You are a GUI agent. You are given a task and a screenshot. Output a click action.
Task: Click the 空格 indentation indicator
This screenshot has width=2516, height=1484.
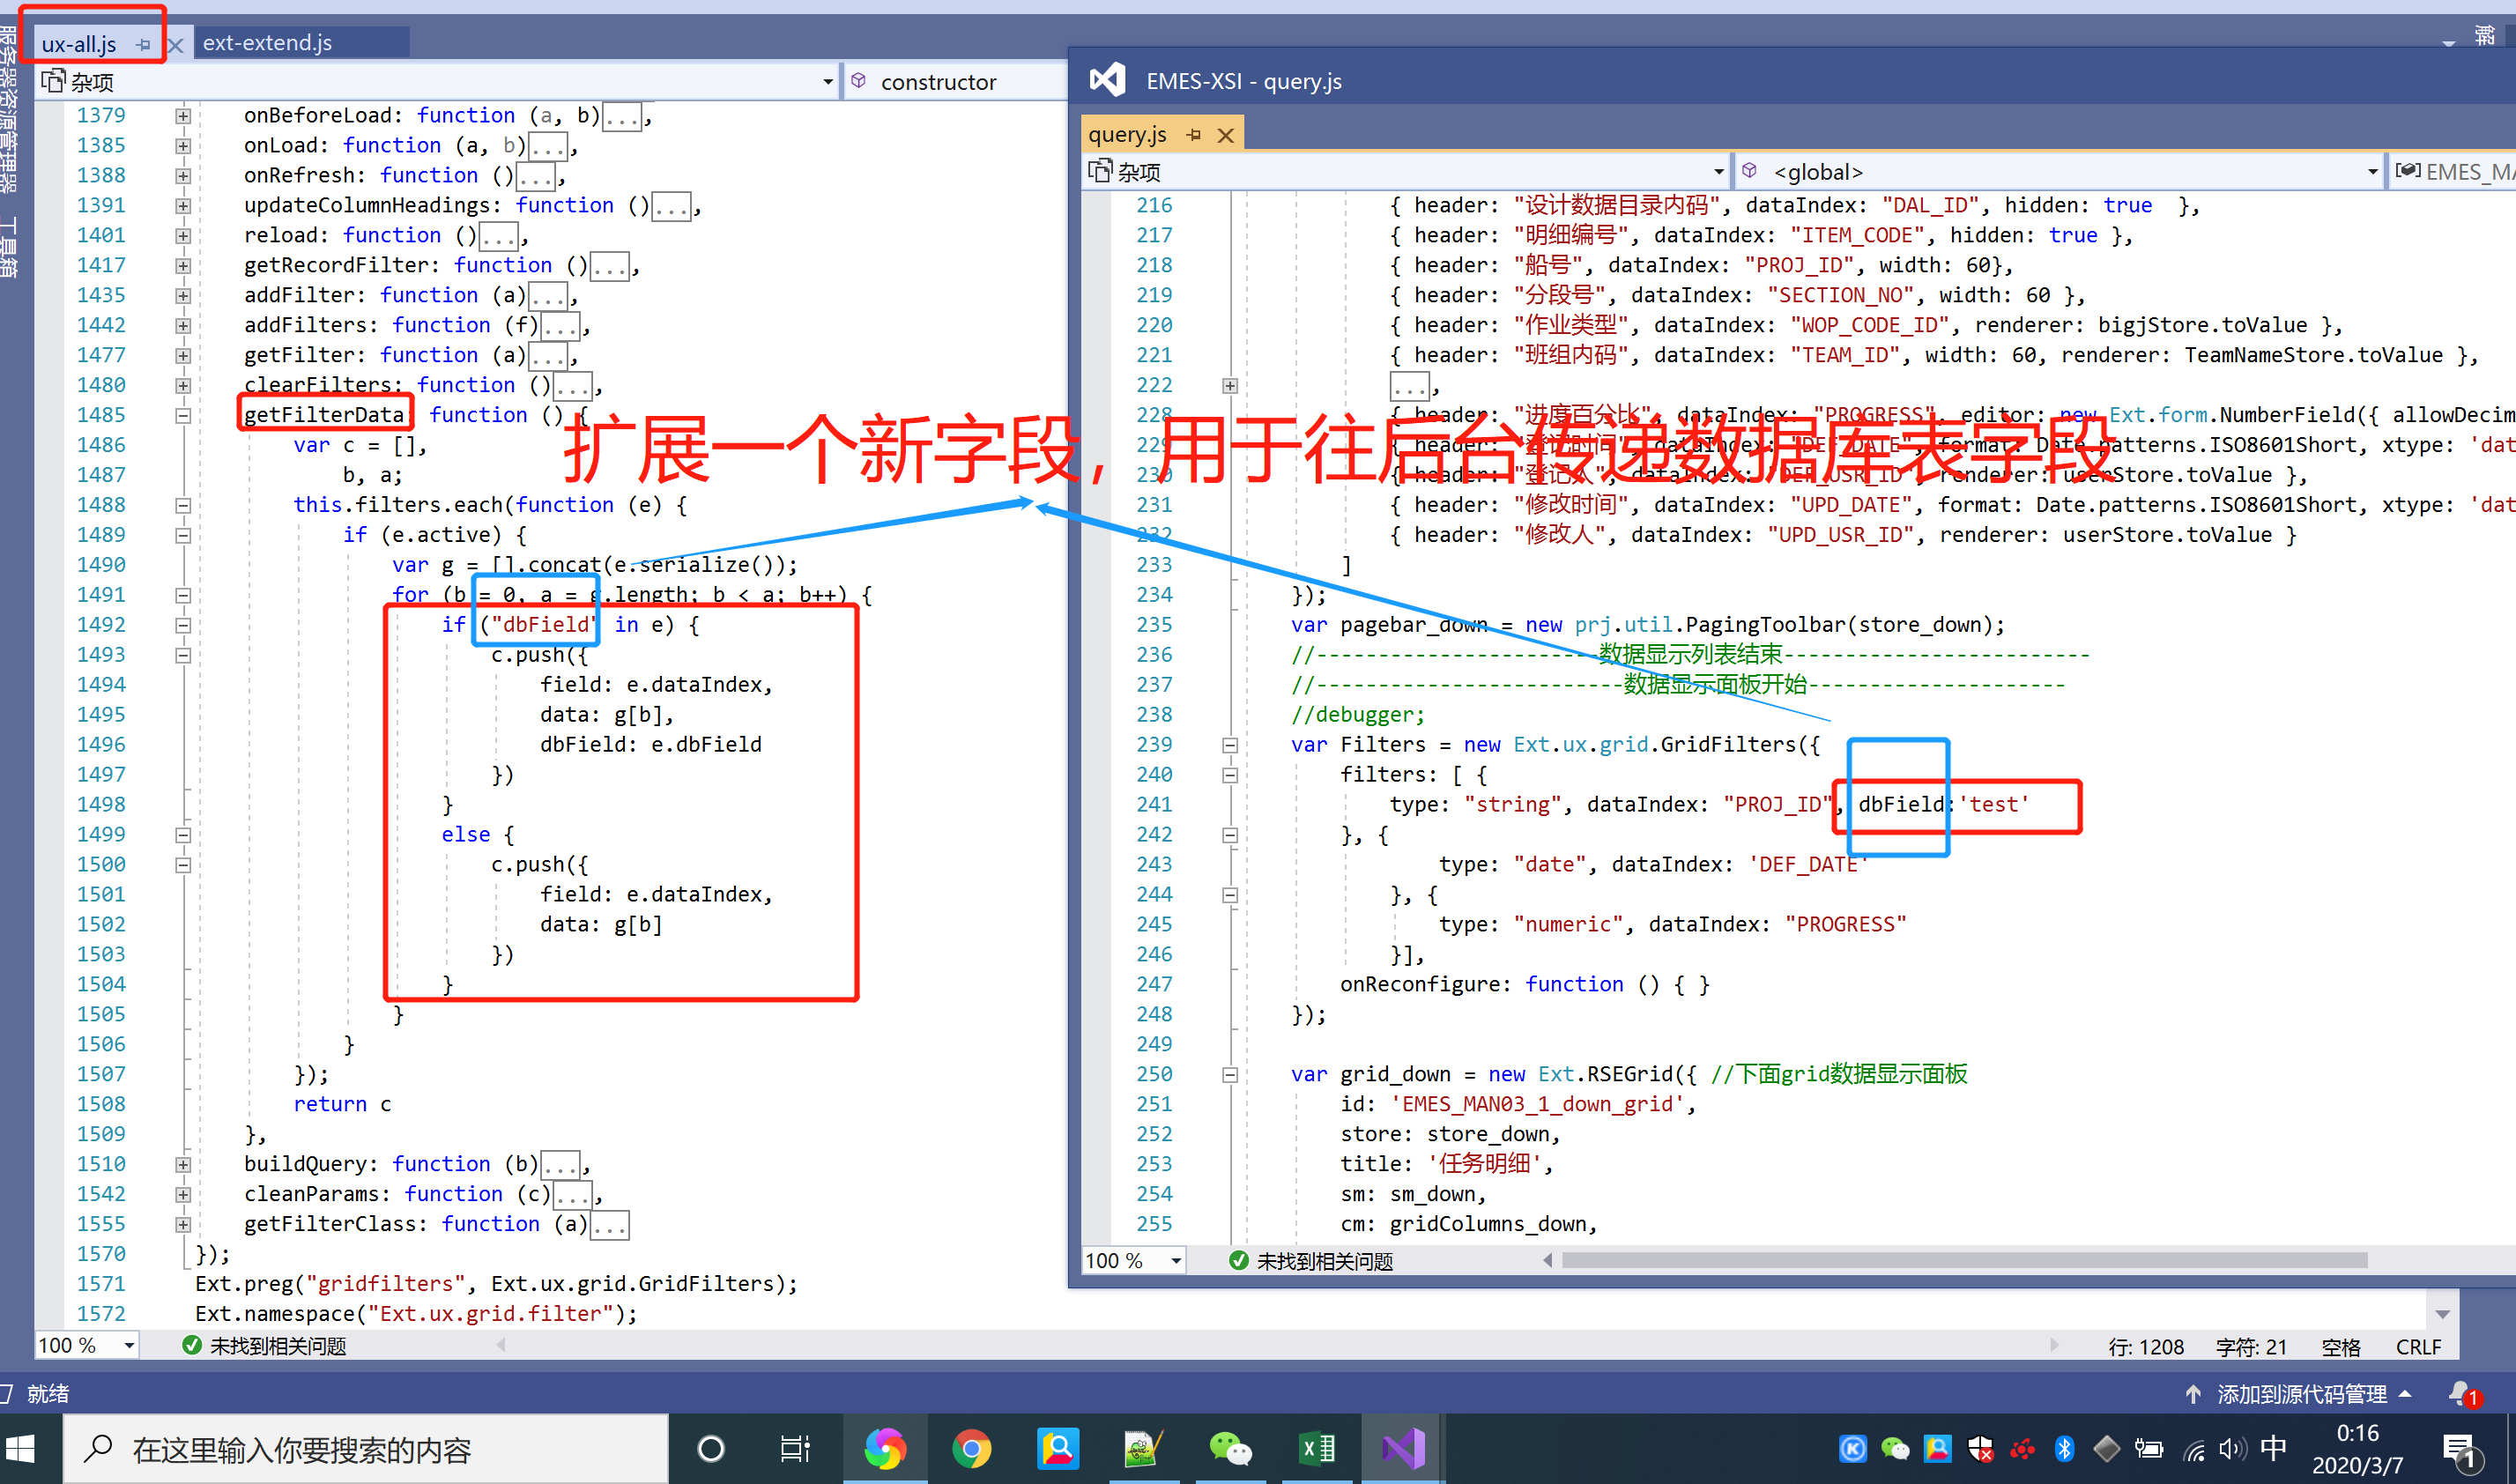point(2340,1347)
